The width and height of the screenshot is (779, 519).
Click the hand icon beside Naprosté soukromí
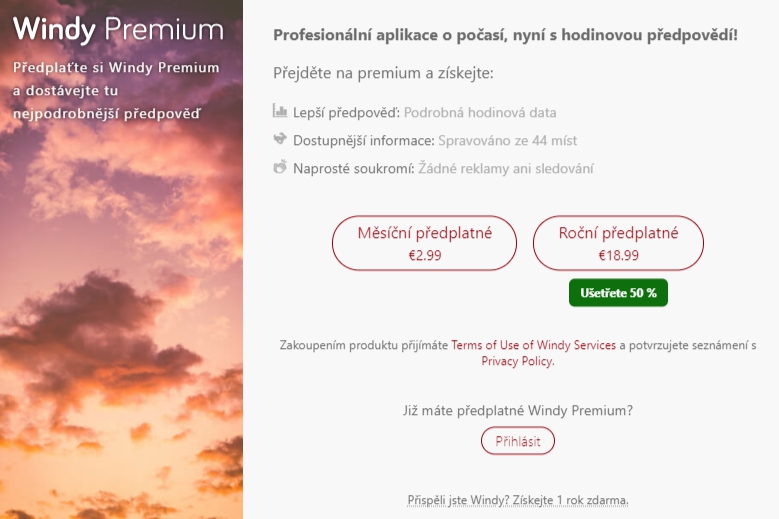[280, 167]
